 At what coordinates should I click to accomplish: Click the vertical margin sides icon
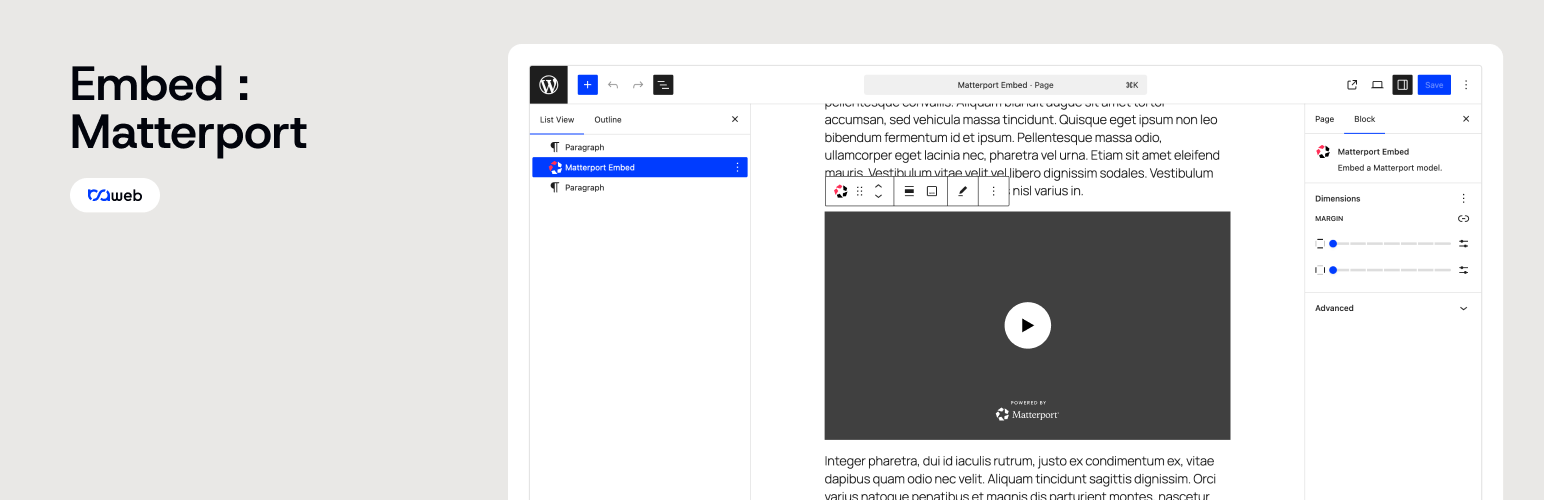(1320, 243)
